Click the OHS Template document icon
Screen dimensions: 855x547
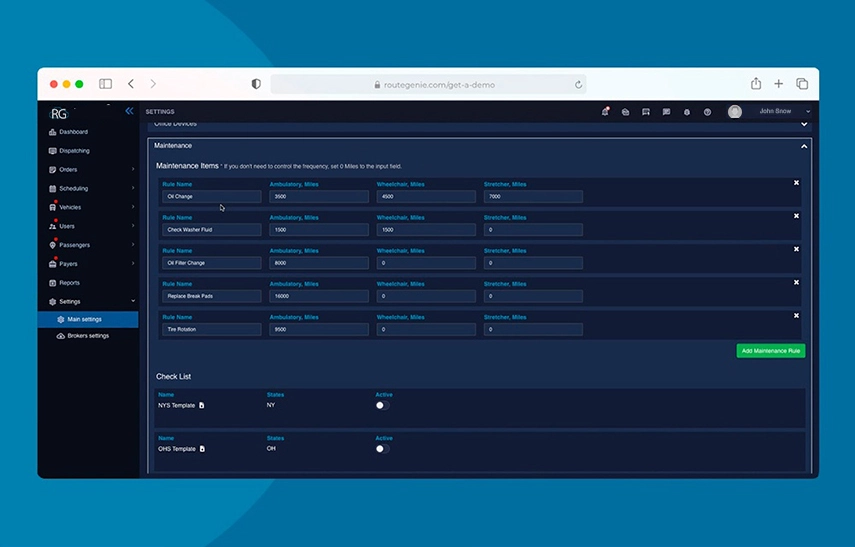point(202,449)
